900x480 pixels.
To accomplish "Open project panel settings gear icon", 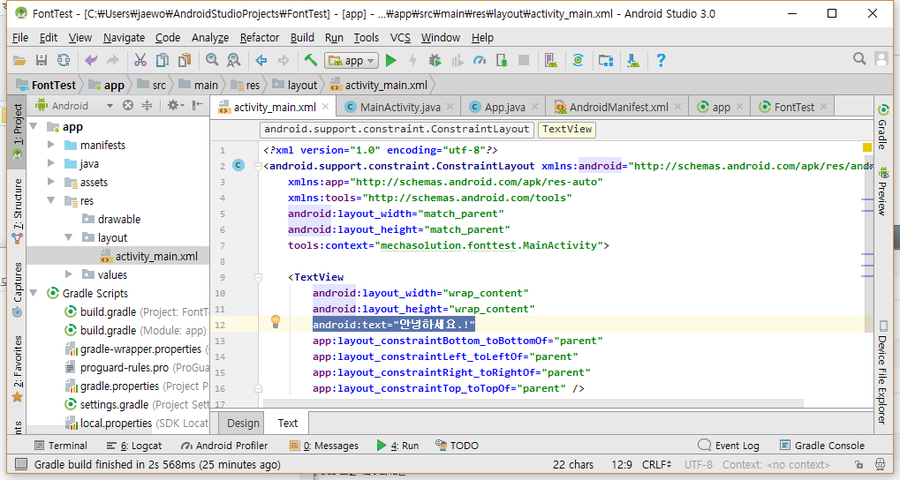I will (173, 105).
